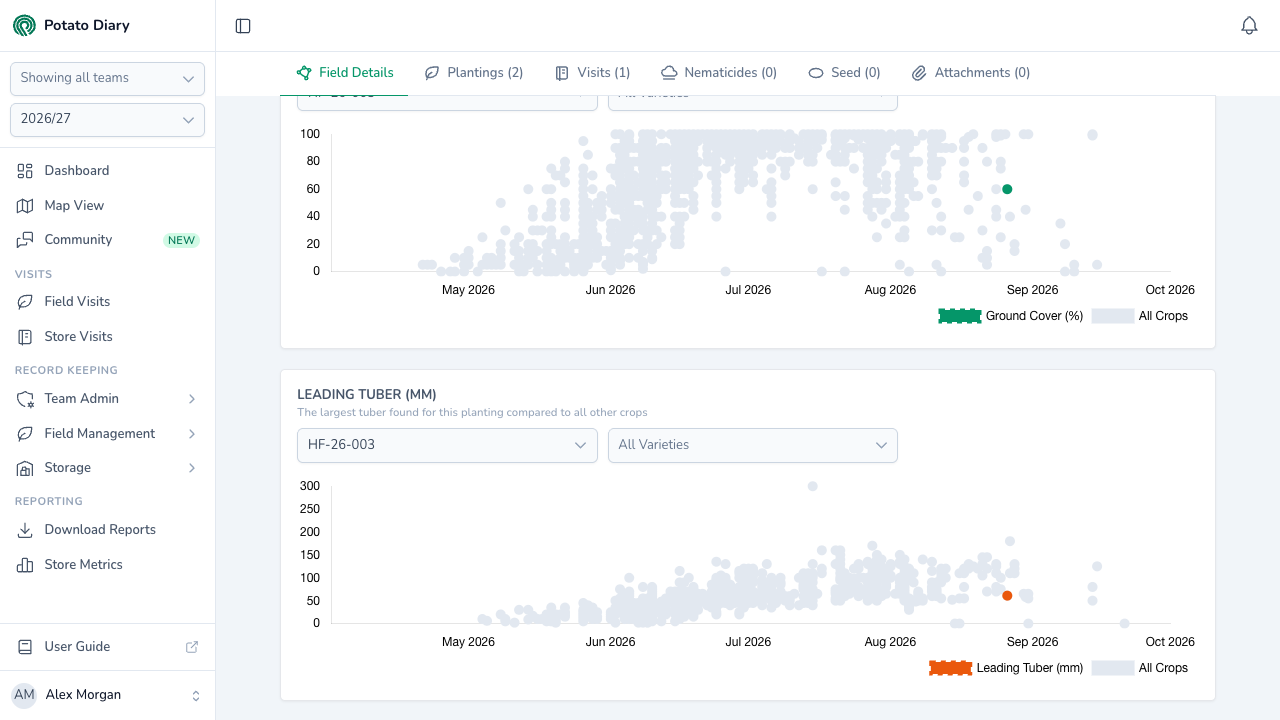Switch to the Attachments (0) tab
The image size is (1280, 720).
(971, 73)
